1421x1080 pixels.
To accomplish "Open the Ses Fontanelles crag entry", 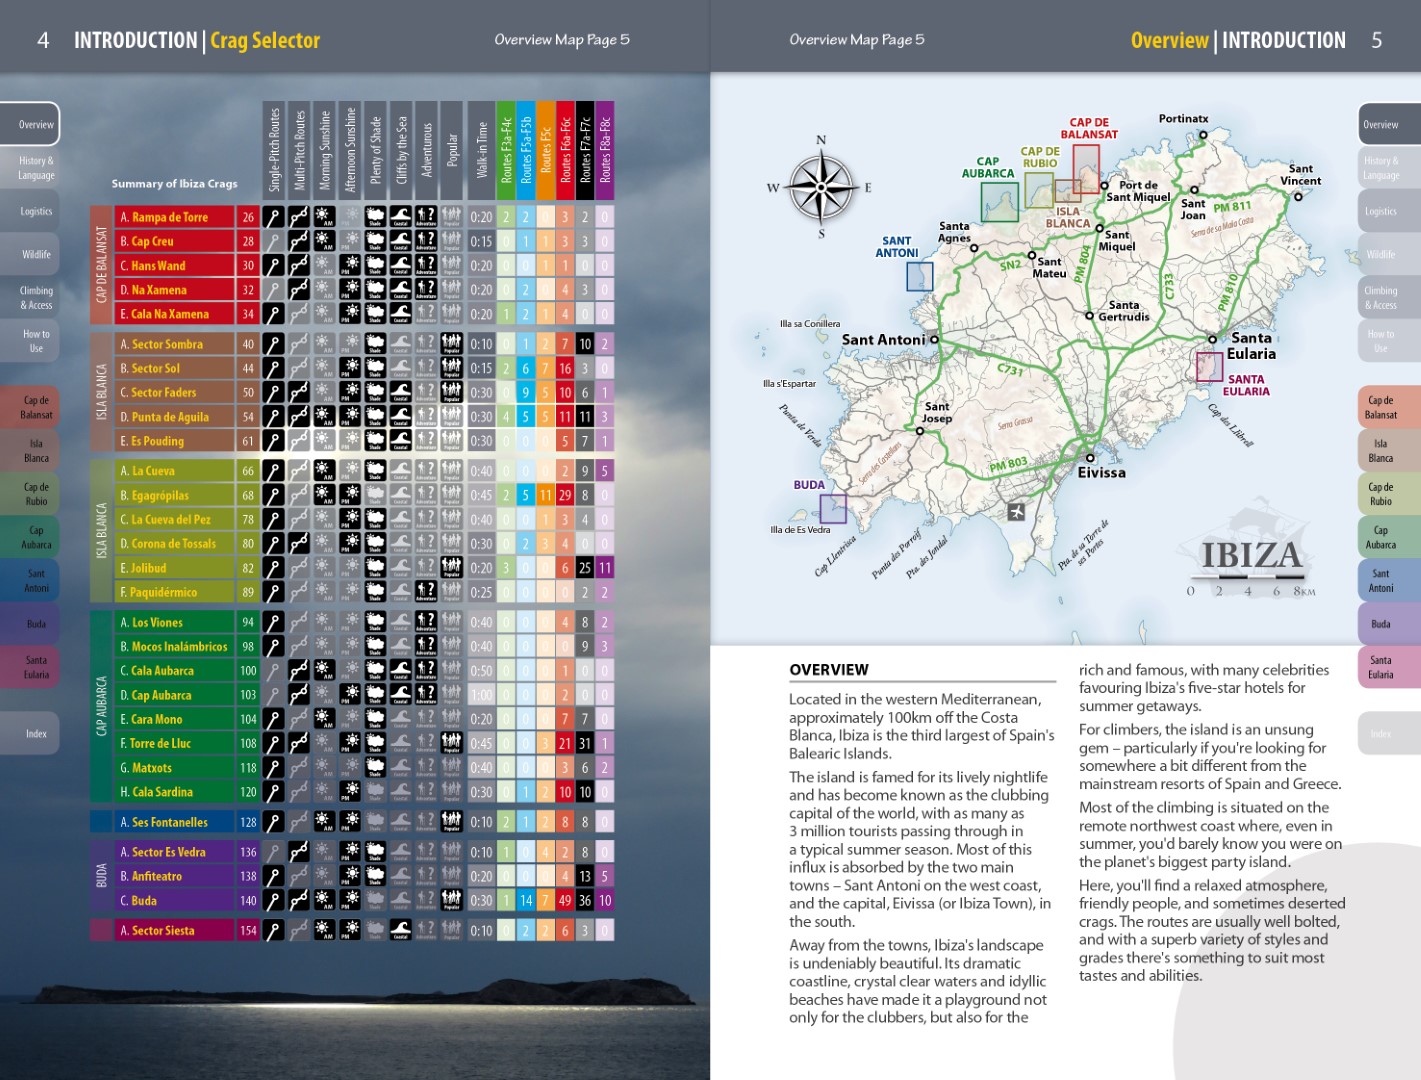I will click(x=175, y=822).
